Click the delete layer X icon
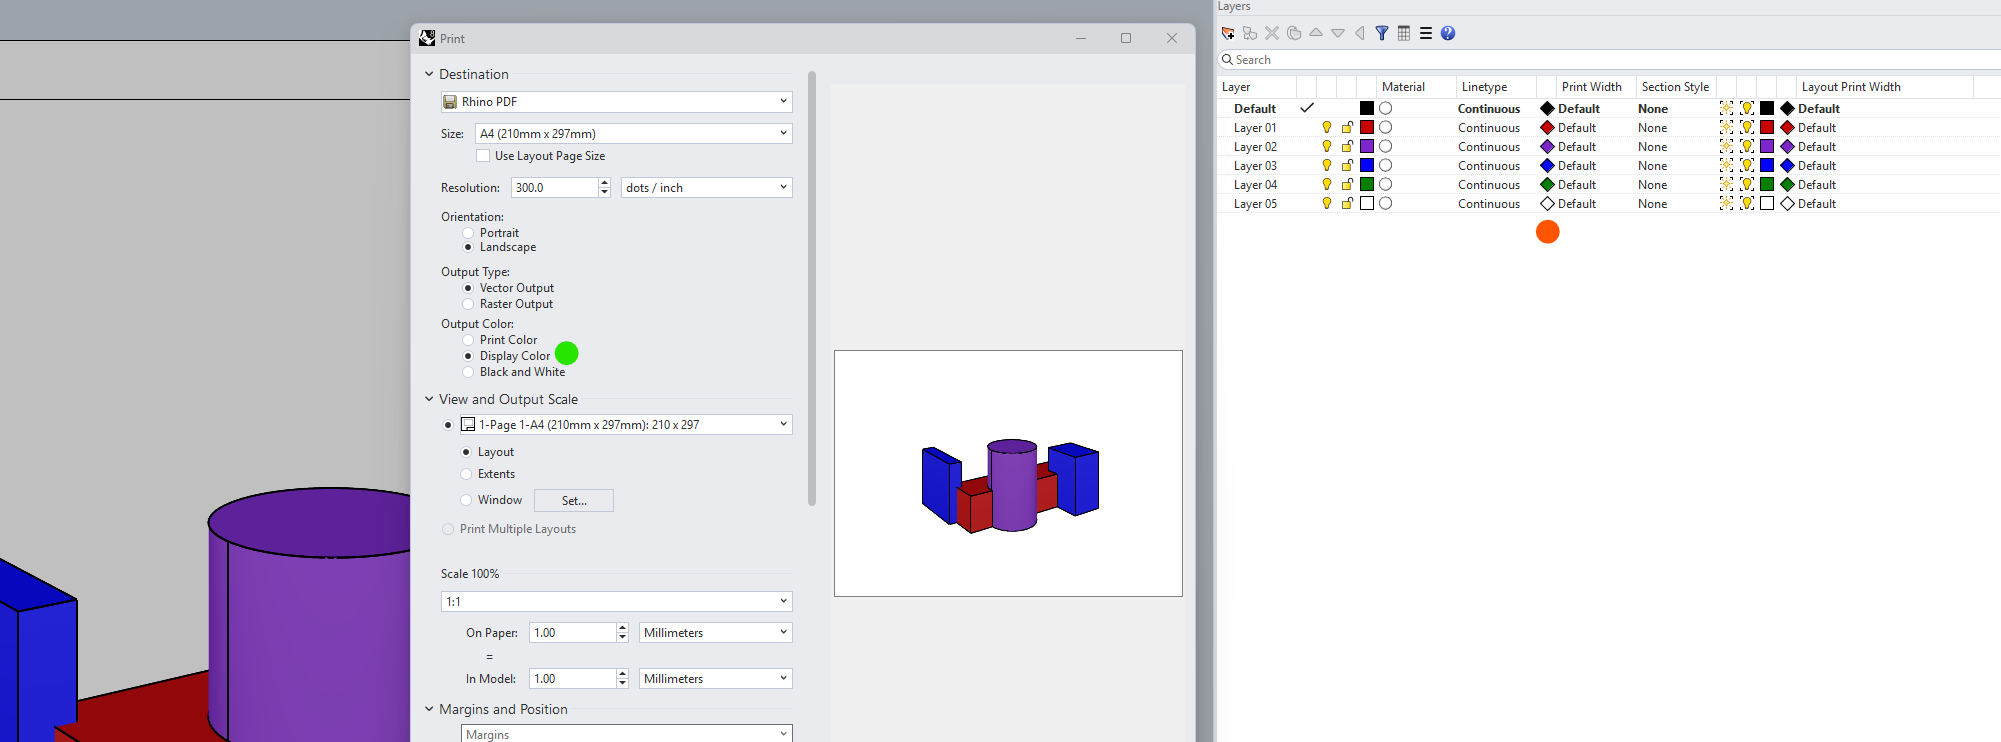Screen dimensions: 2001x742 point(1272,33)
